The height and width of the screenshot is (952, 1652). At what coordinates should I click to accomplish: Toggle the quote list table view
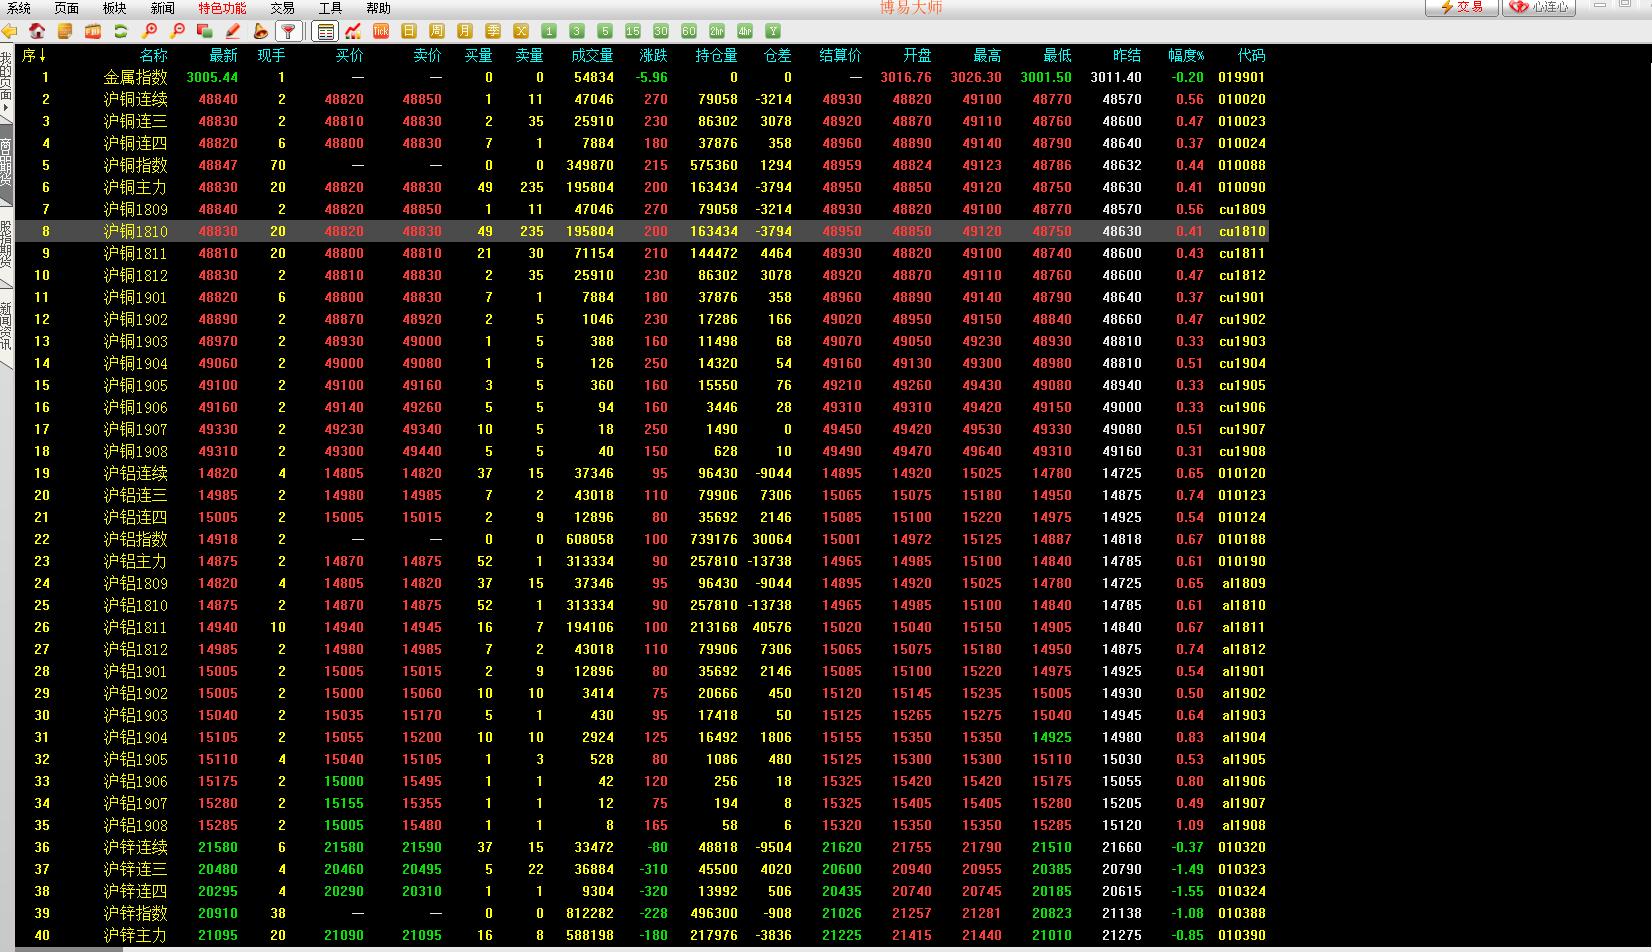325,31
